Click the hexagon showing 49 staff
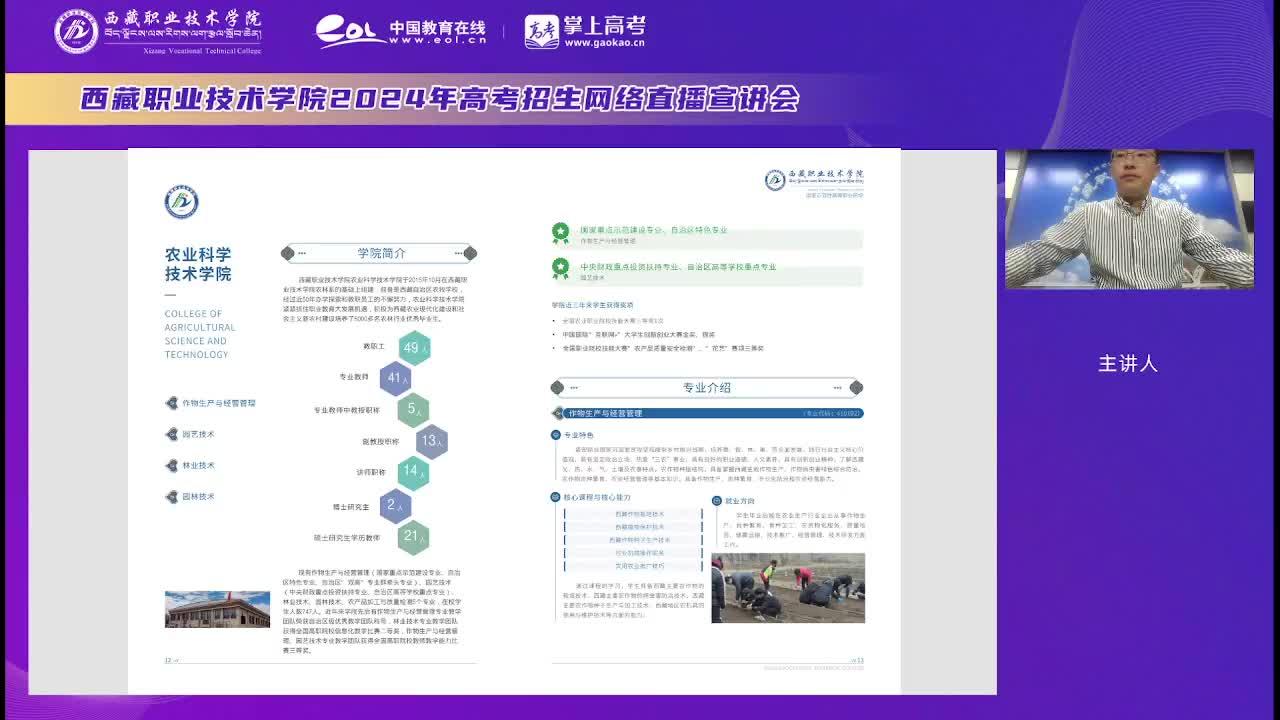 414,348
